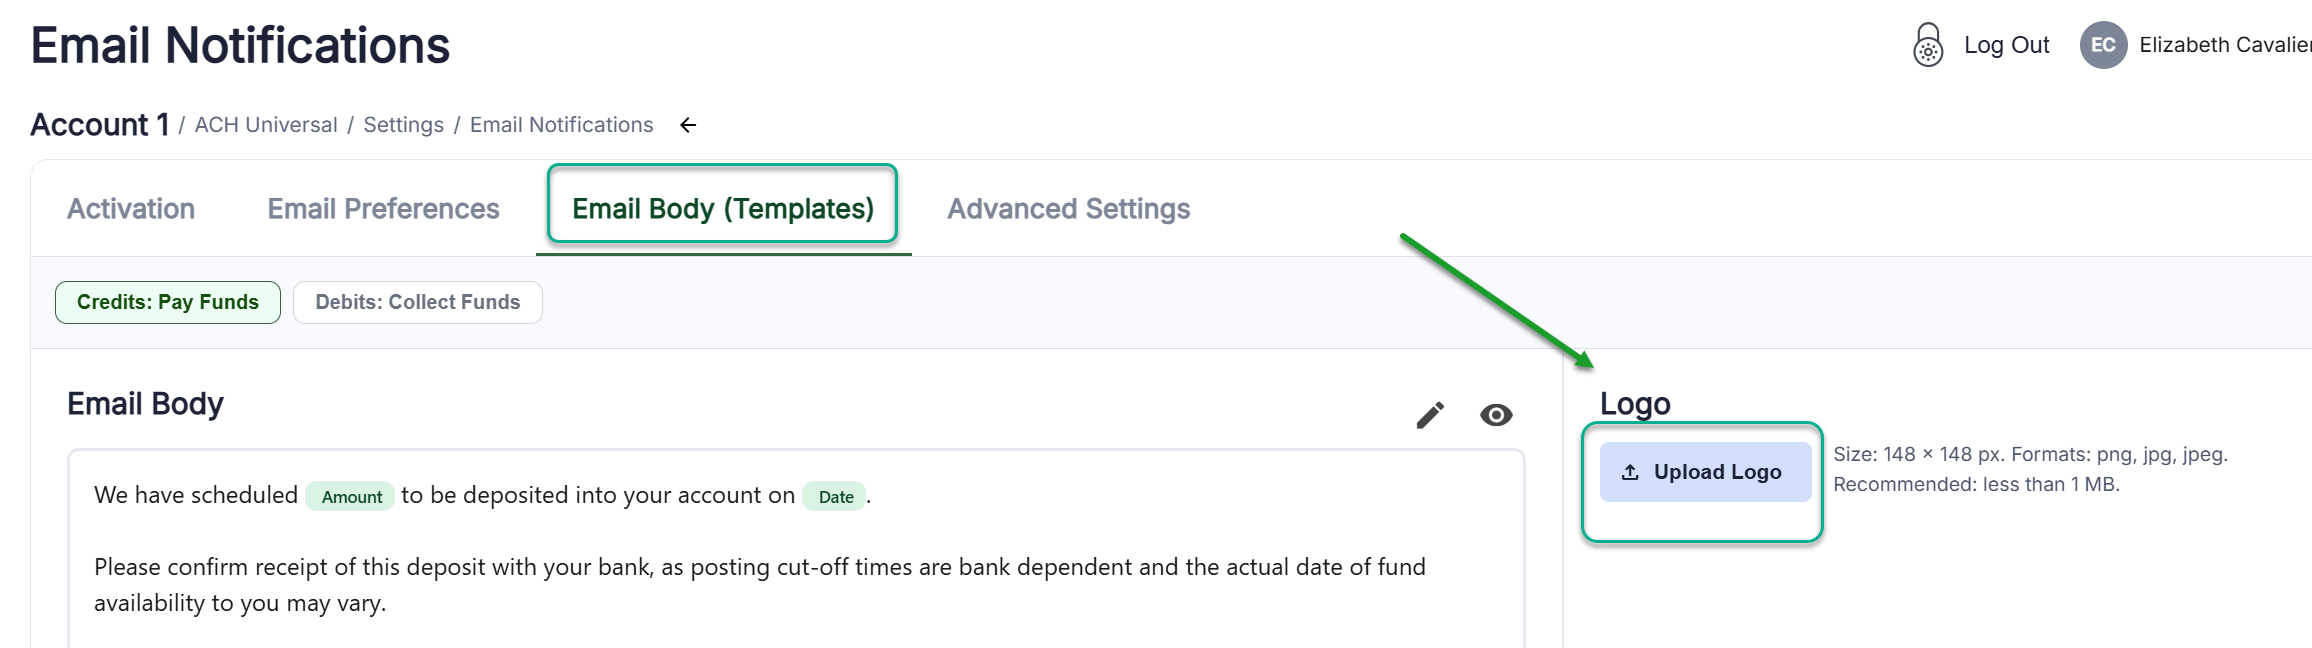Click the Log Out link
This screenshot has width=2312, height=648.
coord(2006,45)
